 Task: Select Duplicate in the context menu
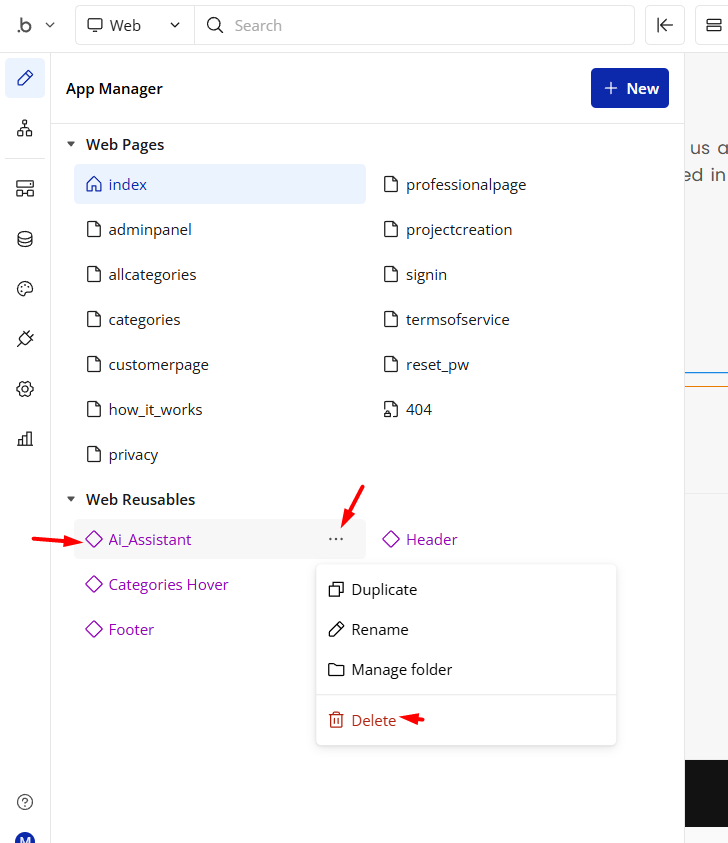pyautogui.click(x=383, y=590)
